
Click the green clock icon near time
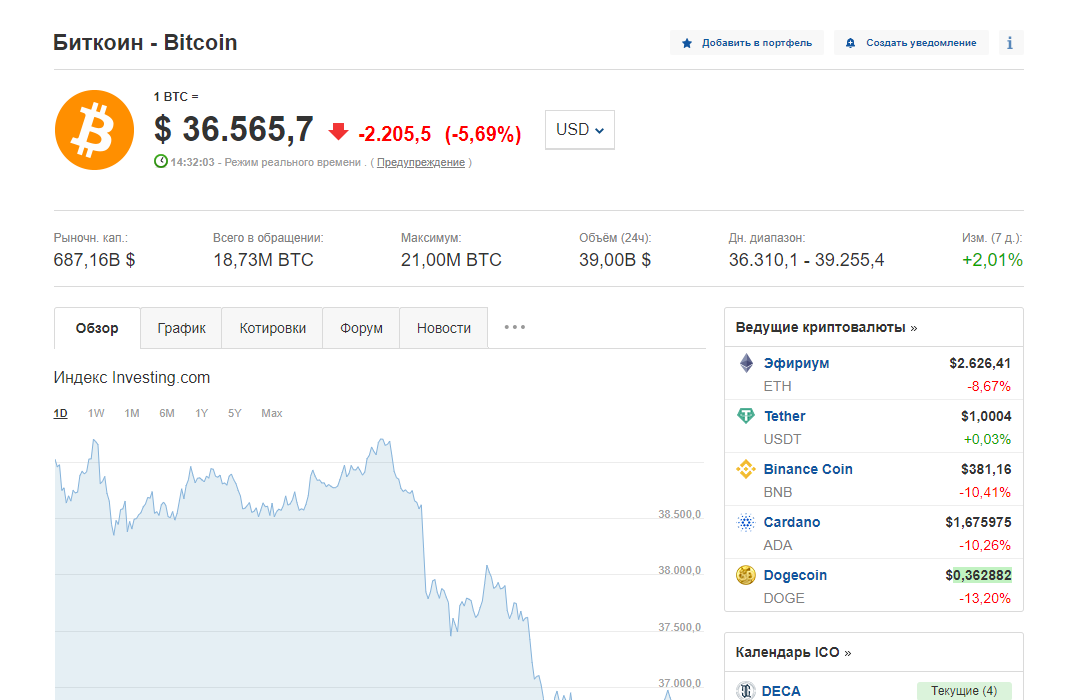161,161
